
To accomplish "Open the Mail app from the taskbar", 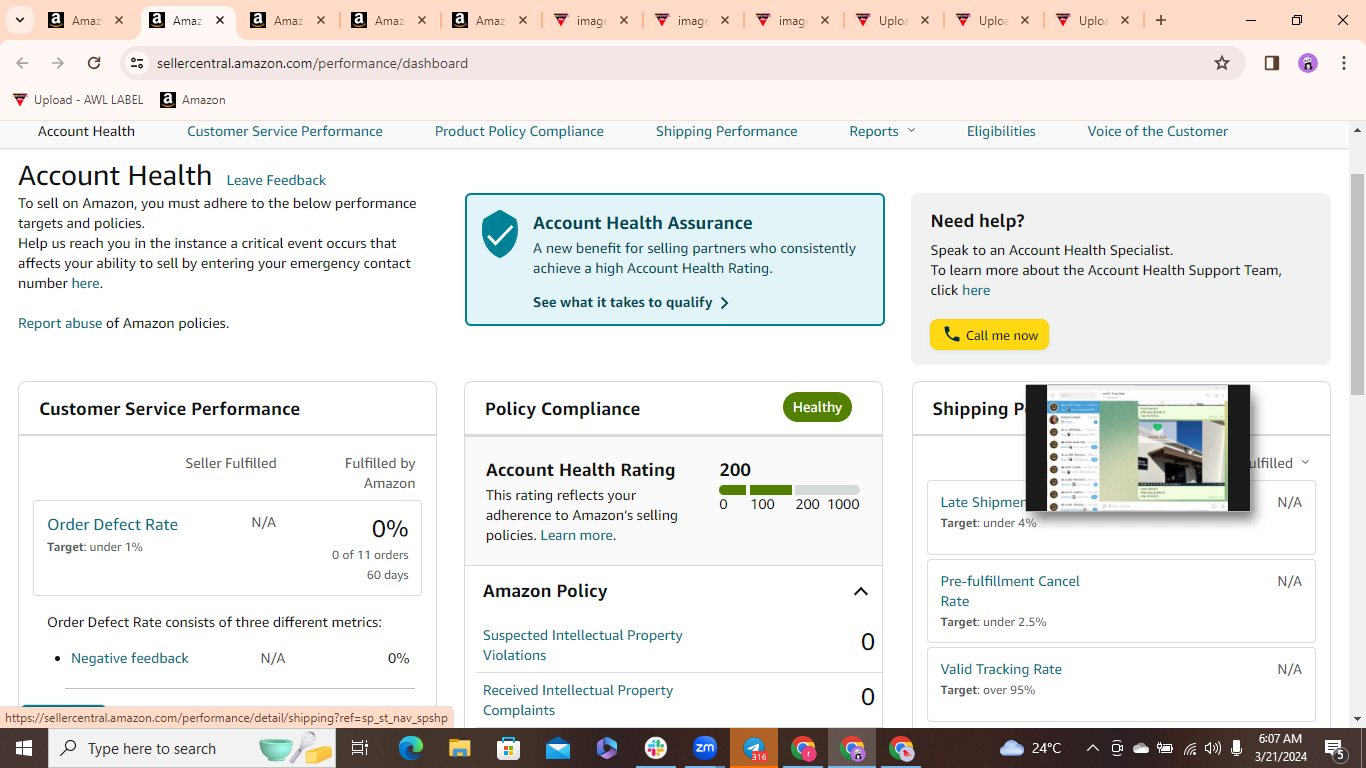I will tap(558, 748).
